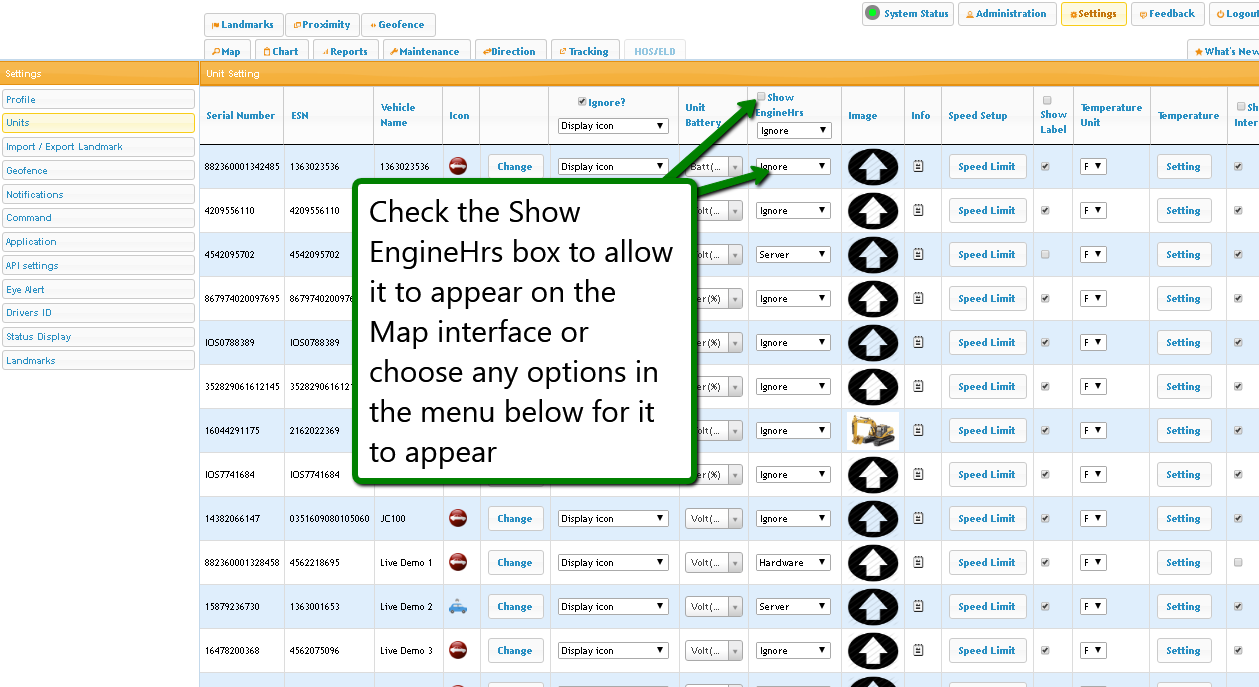Click Change button for Live Demo 1

tap(515, 563)
